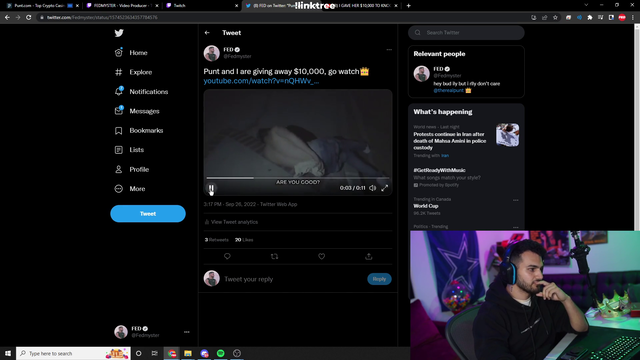Image resolution: width=640 pixels, height=360 pixels.
Task: Open Discord from the taskbar
Action: coord(204,353)
